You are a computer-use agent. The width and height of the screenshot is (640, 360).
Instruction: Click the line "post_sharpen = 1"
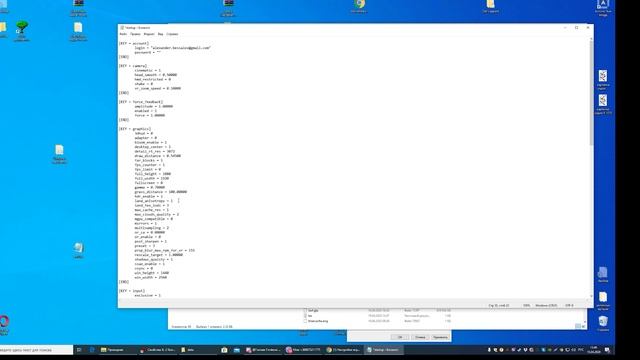(150, 241)
